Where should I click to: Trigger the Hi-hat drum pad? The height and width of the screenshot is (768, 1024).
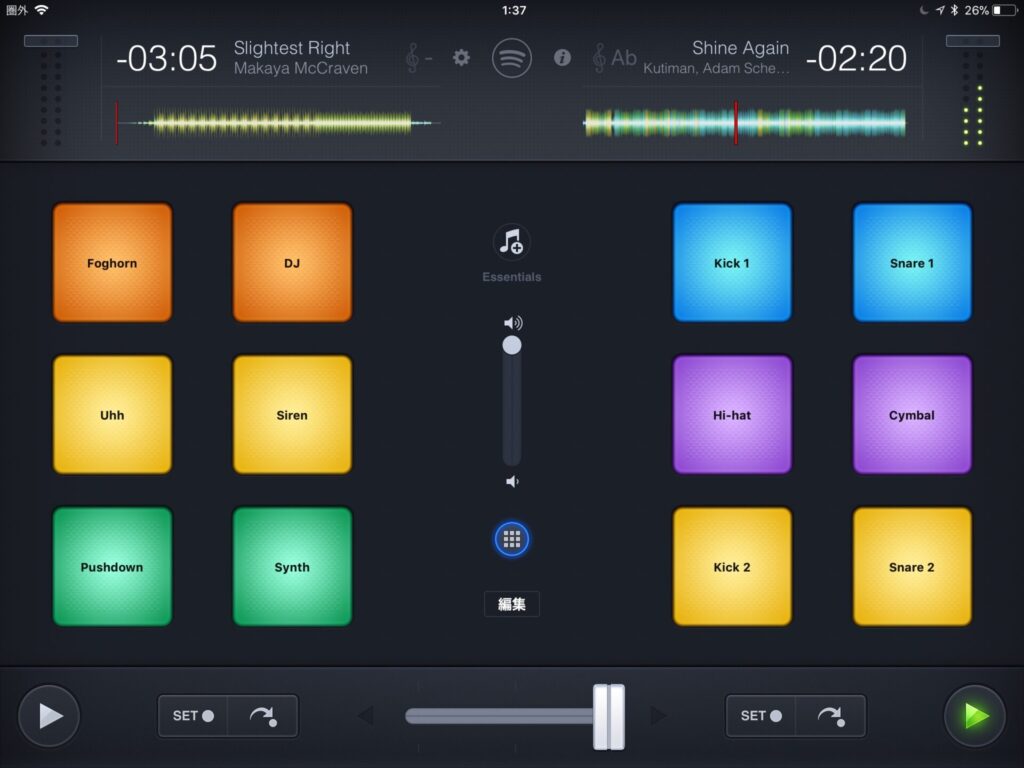[732, 415]
